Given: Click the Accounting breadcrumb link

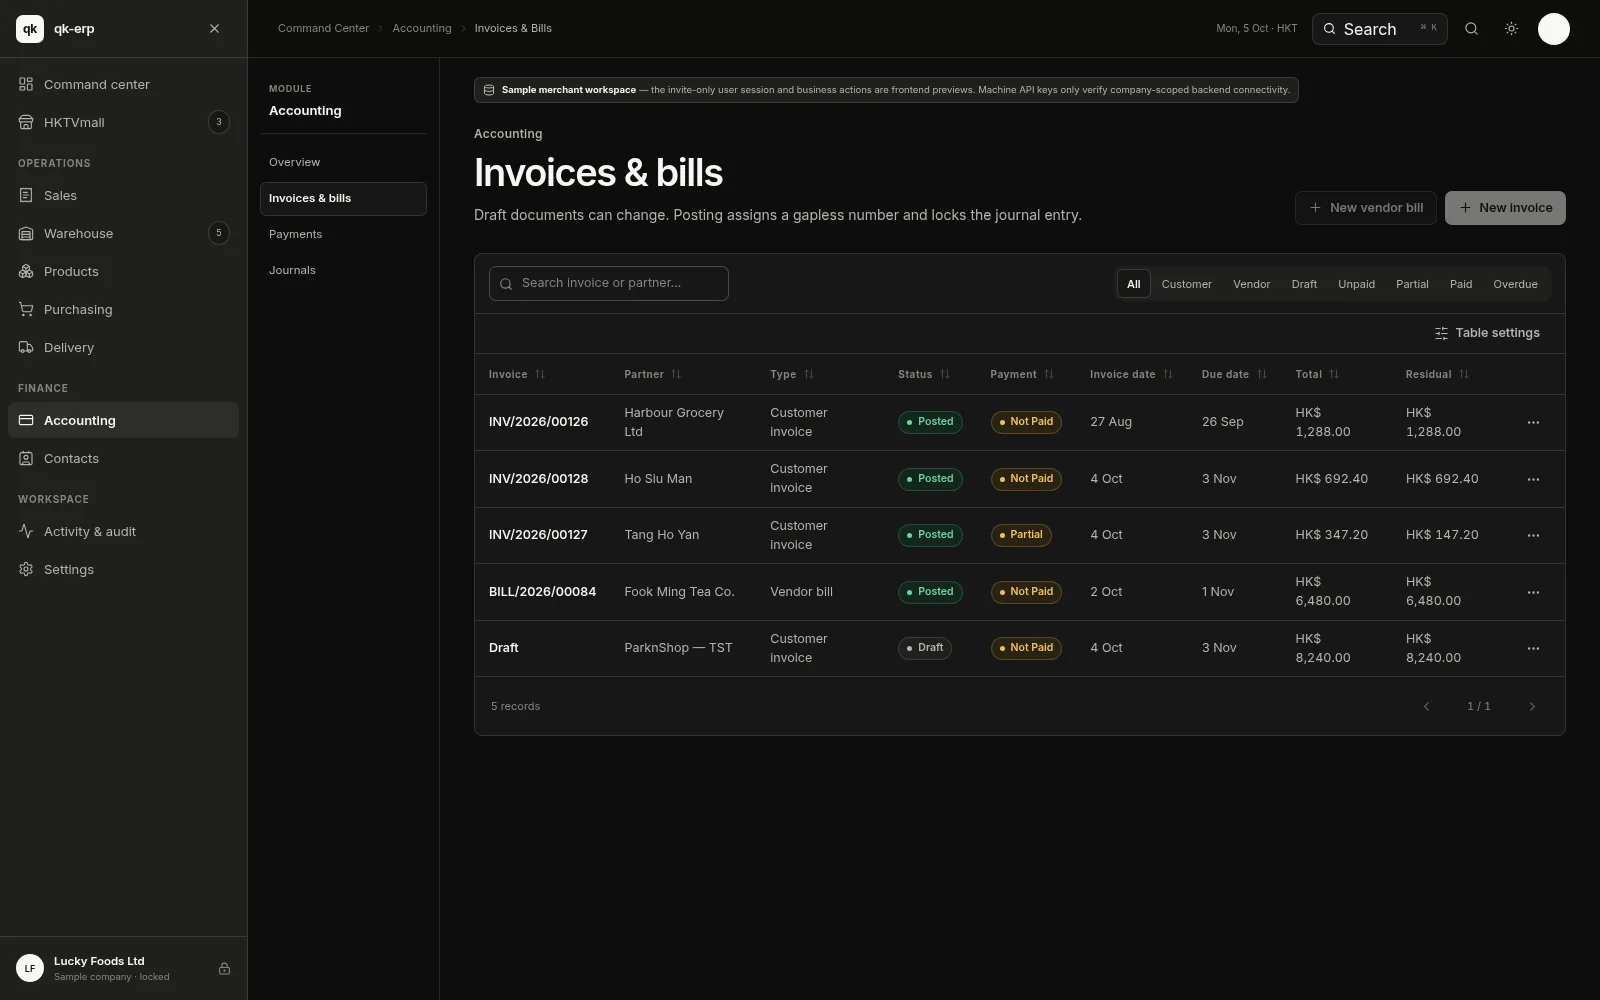Looking at the screenshot, I should click(x=421, y=28).
